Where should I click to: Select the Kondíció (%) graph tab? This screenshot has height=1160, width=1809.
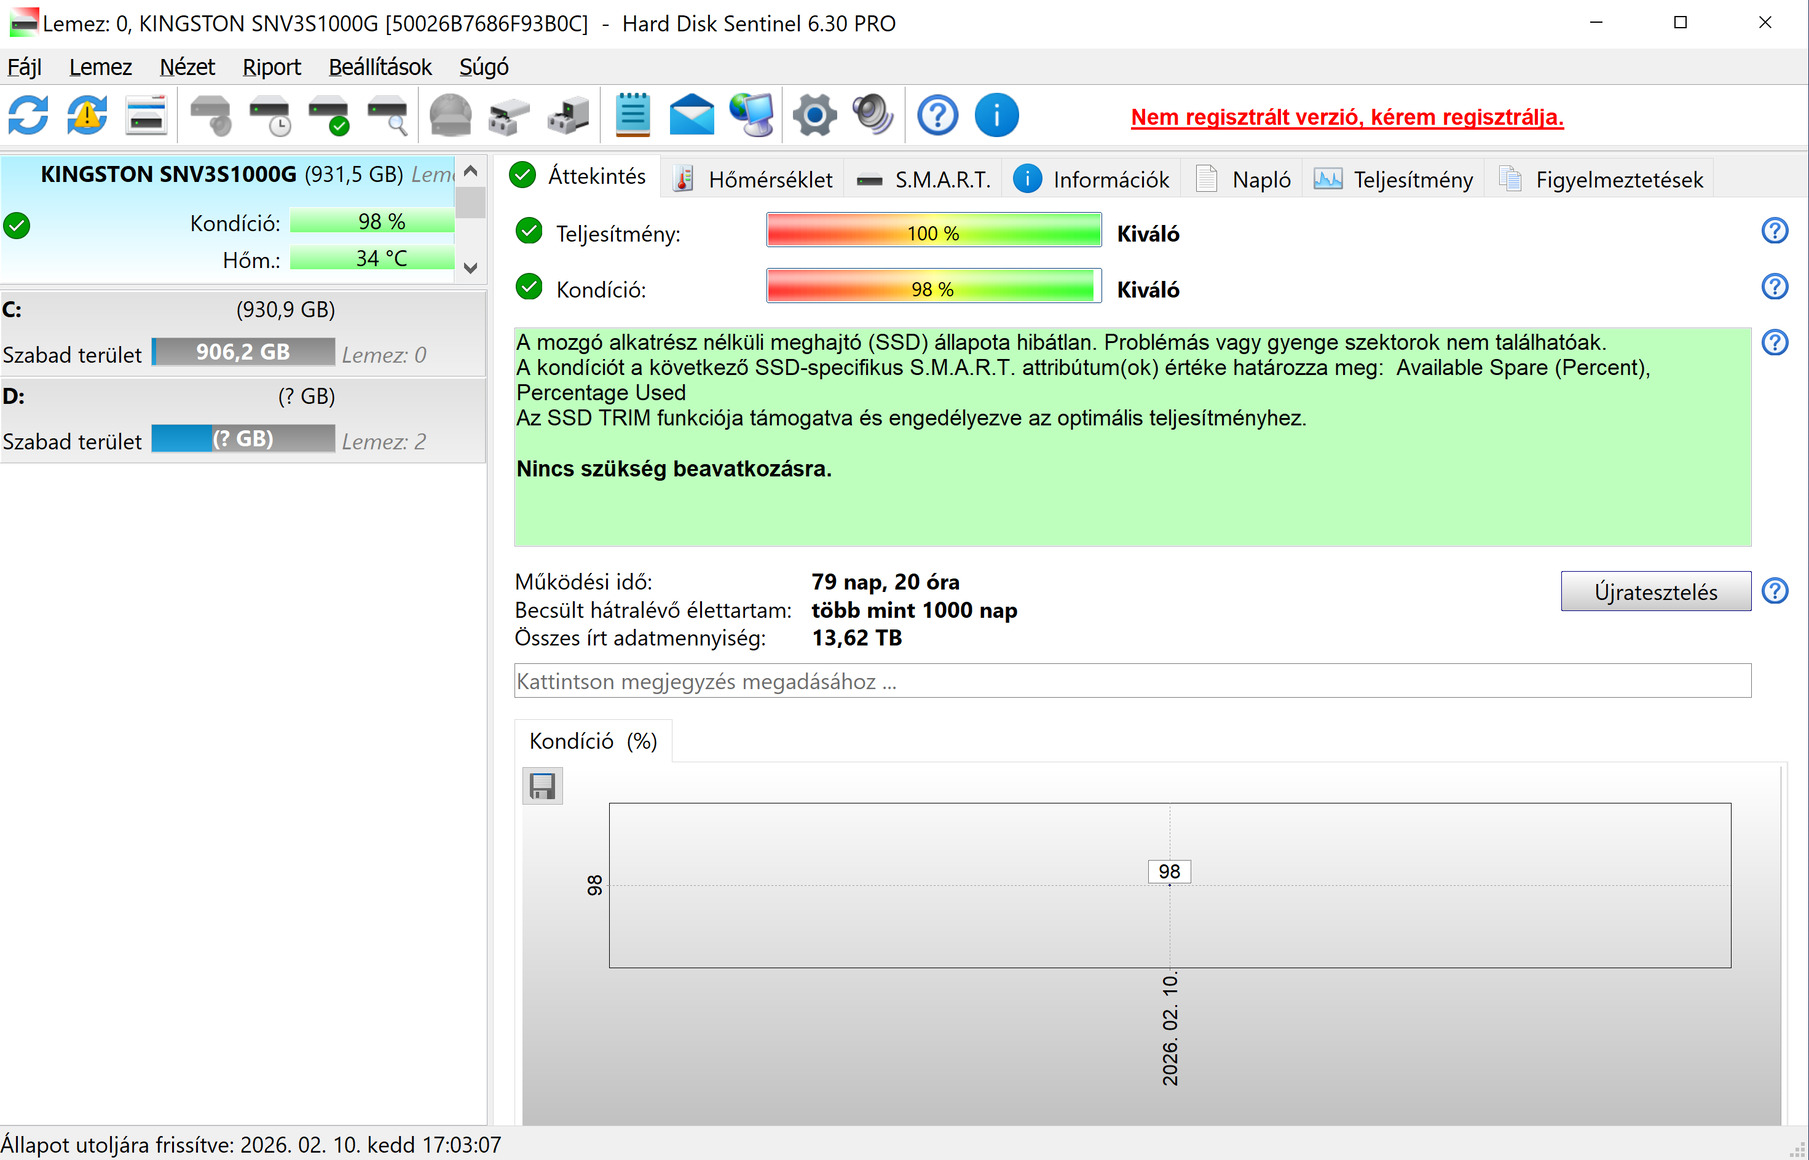point(593,741)
